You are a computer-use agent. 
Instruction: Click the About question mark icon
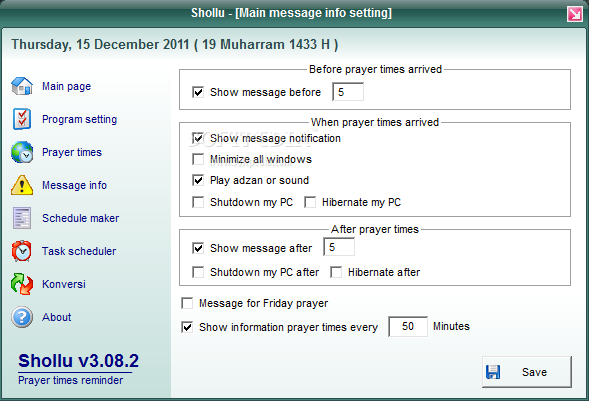(22, 317)
